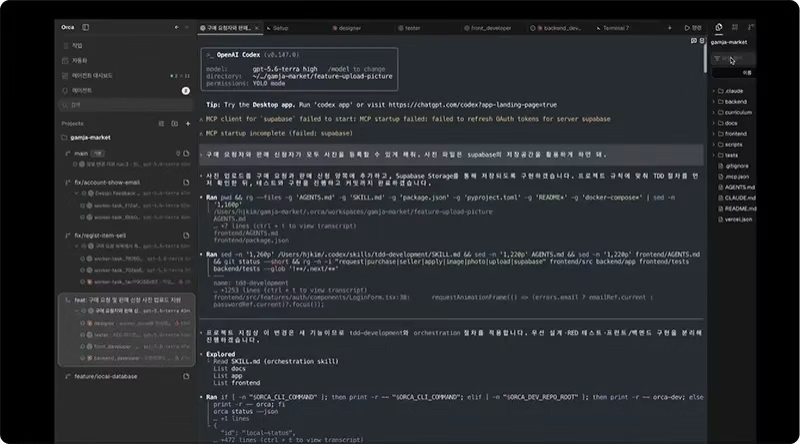
Task: Expand the backend folder
Action: (733, 102)
